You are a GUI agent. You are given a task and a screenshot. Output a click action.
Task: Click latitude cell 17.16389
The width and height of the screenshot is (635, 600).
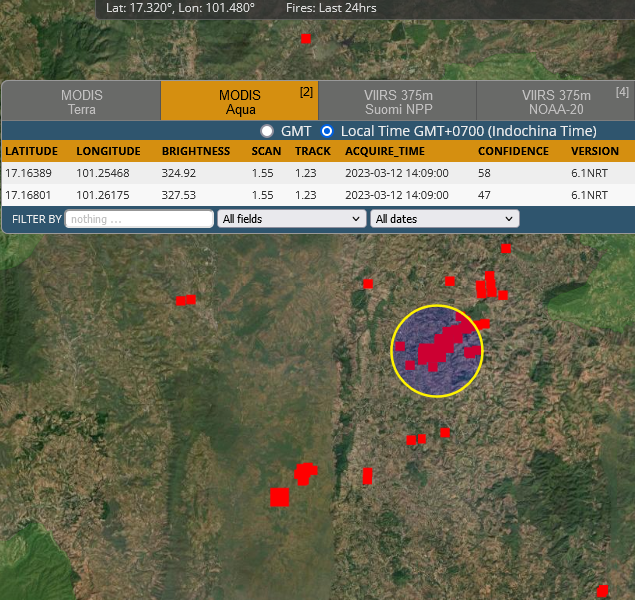click(x=28, y=173)
